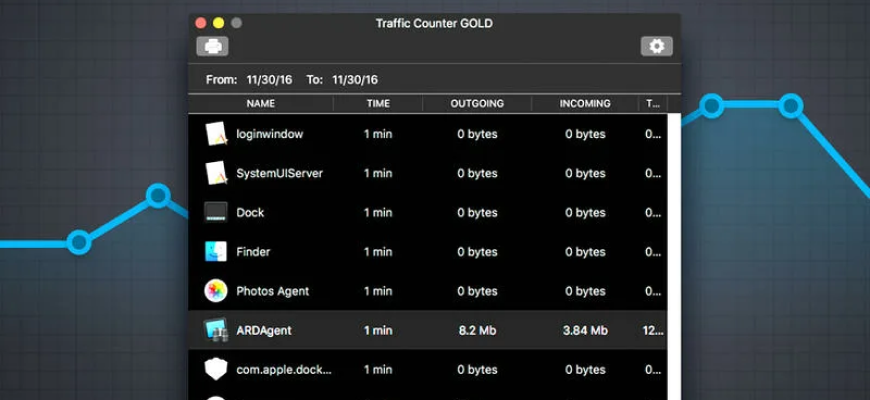Click the SystemUIServer app icon

pos(216,173)
